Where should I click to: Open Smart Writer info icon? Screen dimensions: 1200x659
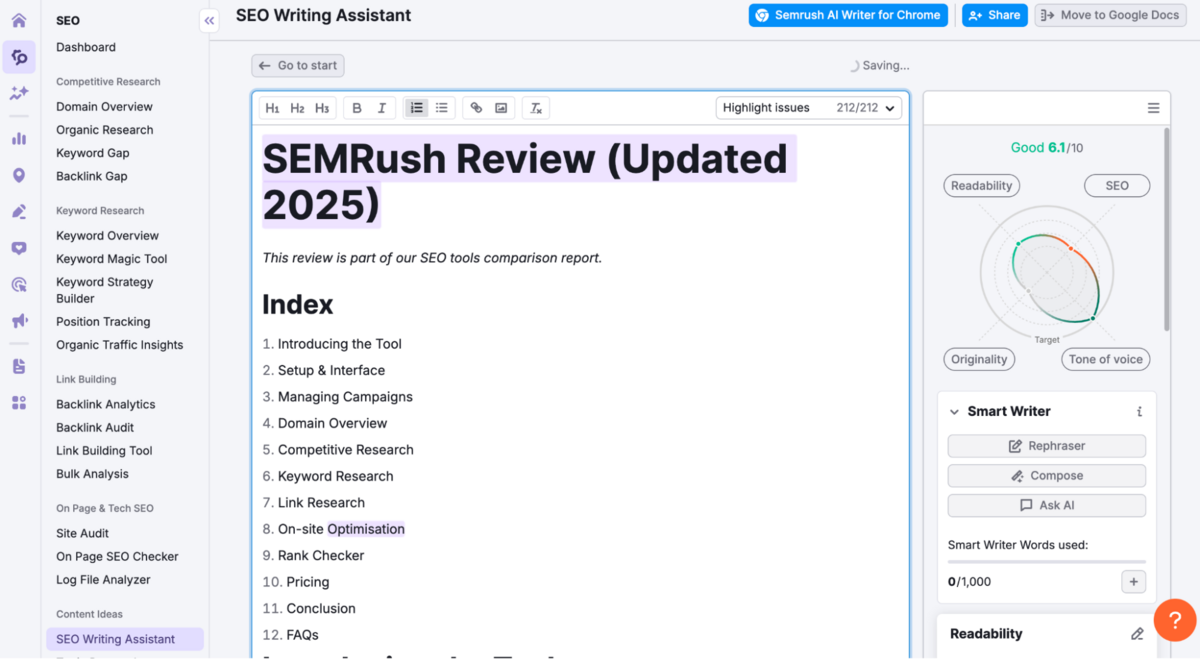1139,411
